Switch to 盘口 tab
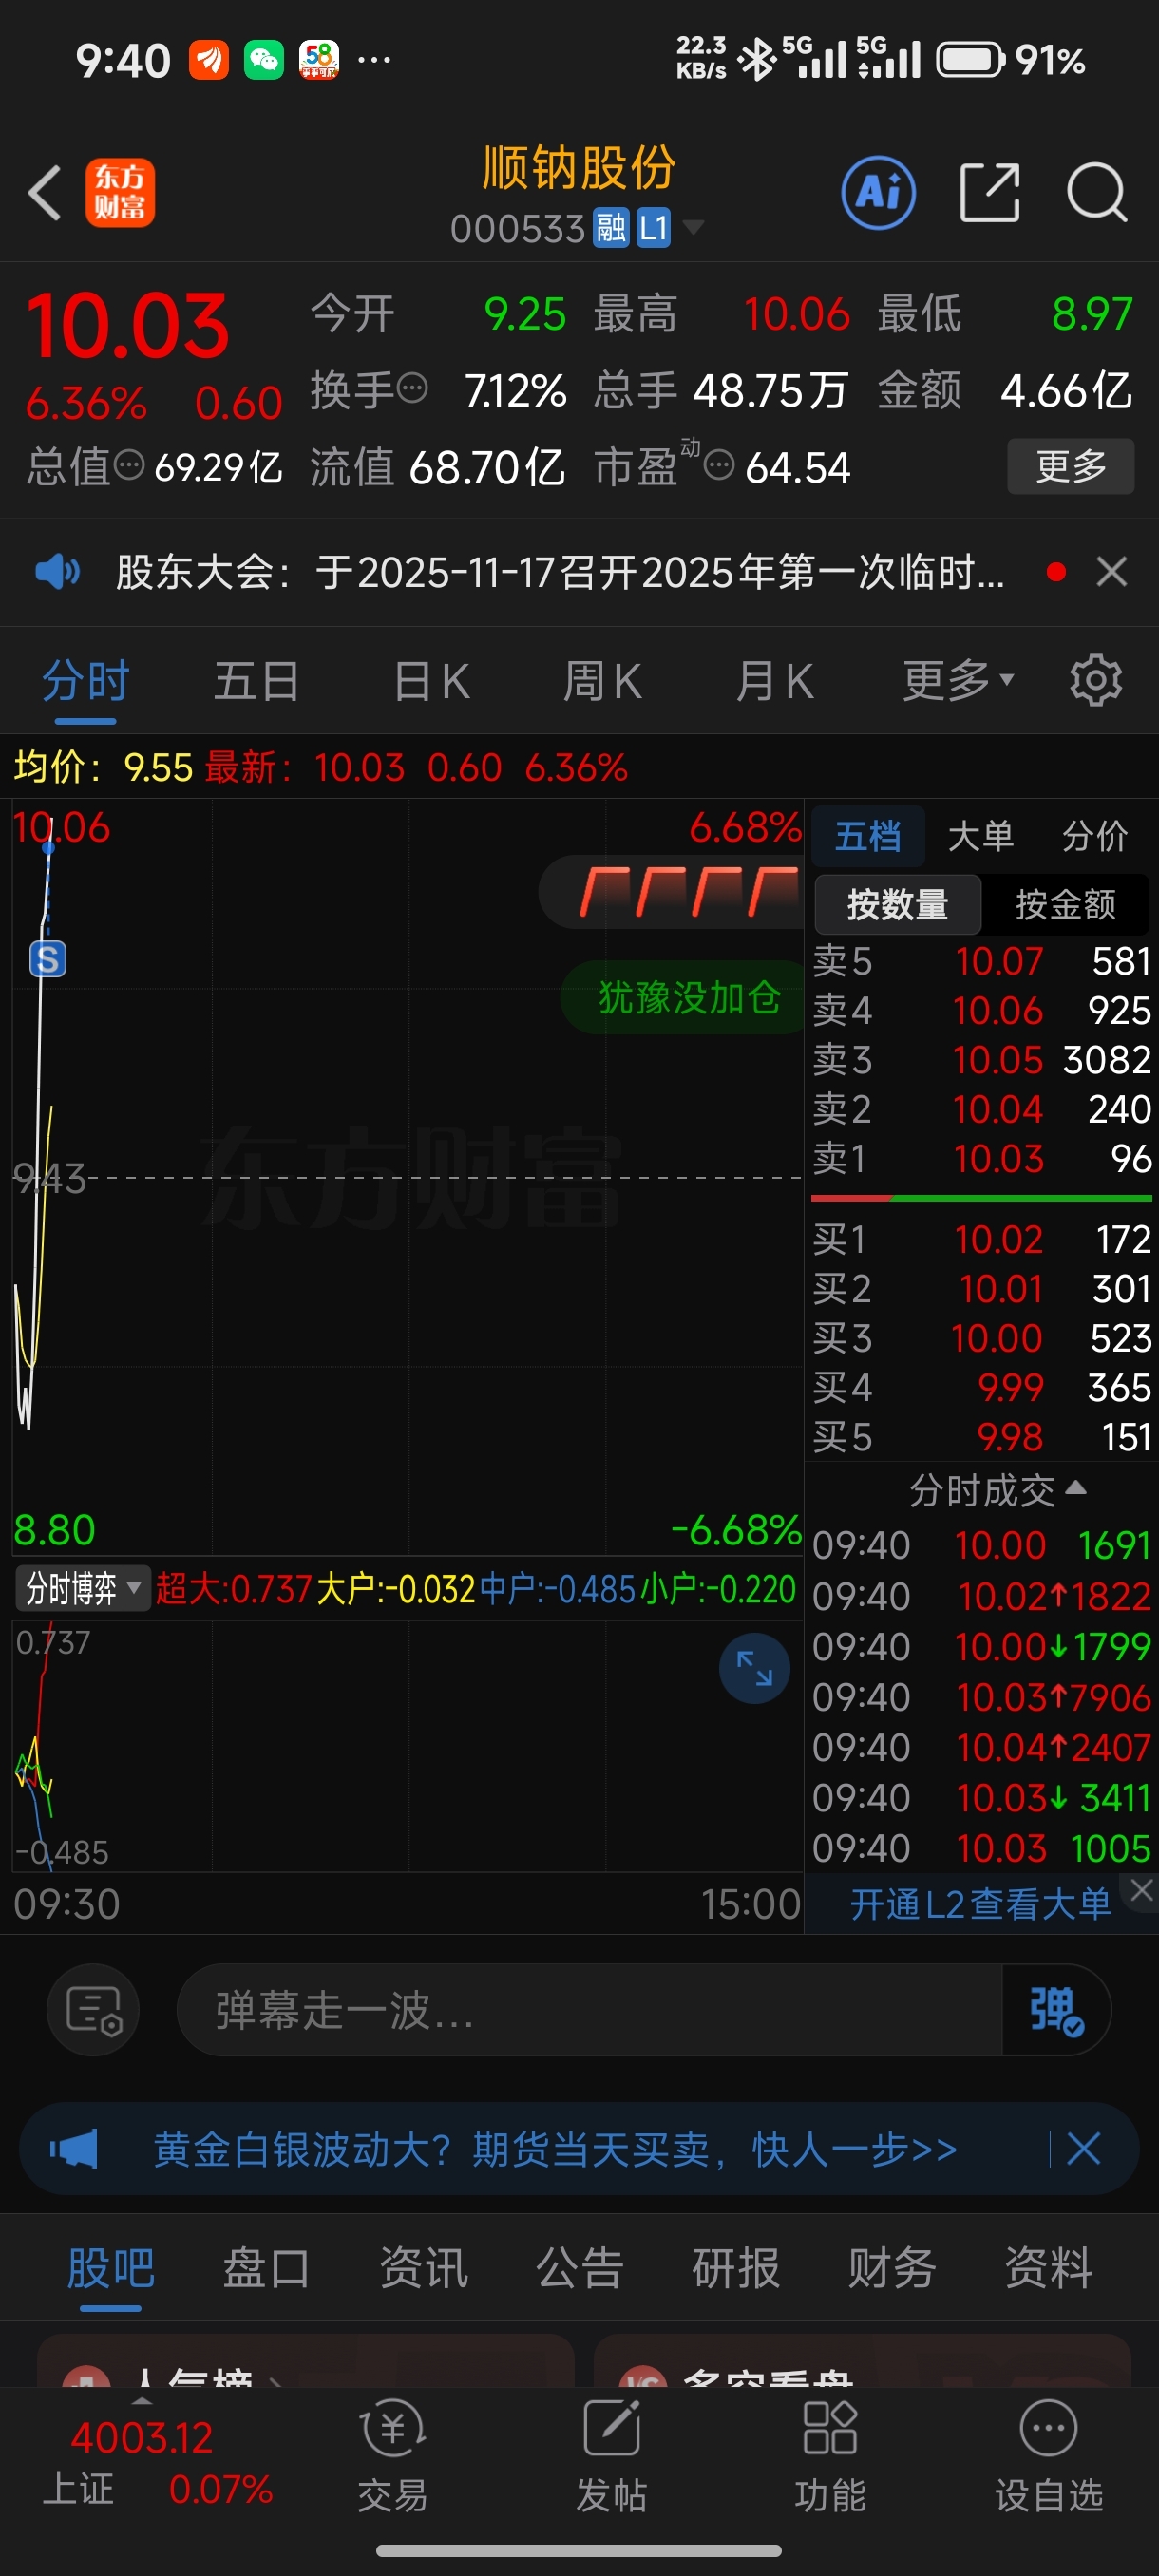The image size is (1159, 2576). [x=266, y=2268]
